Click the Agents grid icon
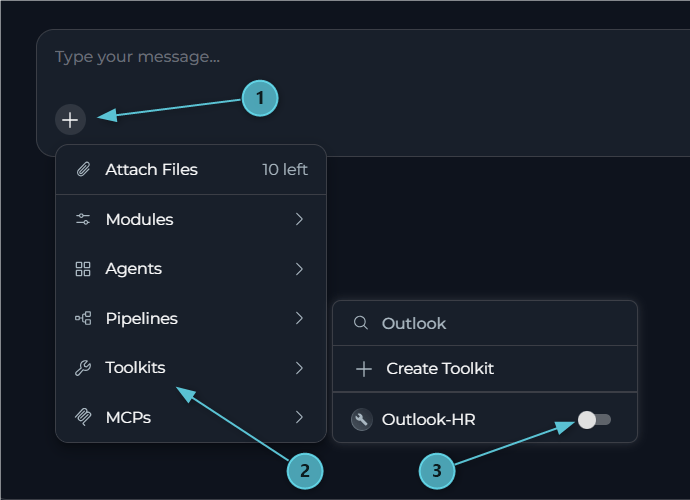 [x=83, y=269]
